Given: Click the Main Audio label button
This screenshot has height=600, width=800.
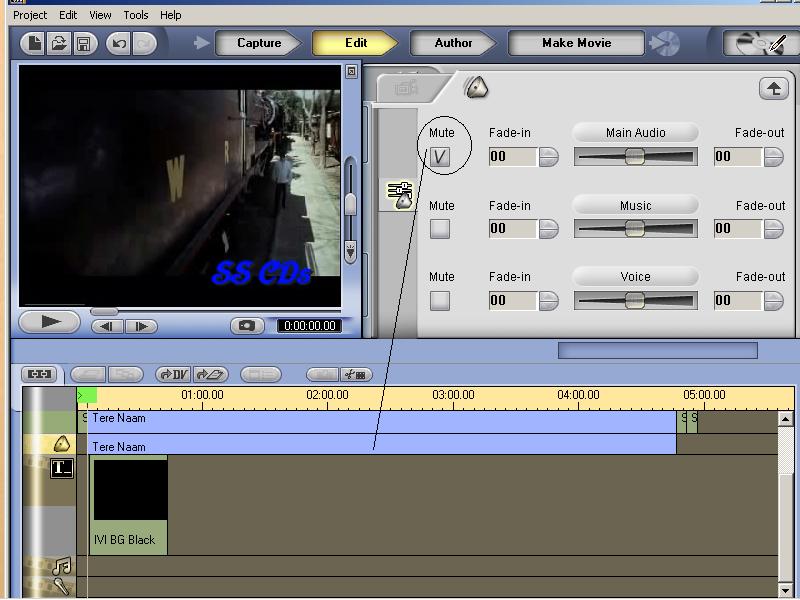Looking at the screenshot, I should tap(635, 133).
